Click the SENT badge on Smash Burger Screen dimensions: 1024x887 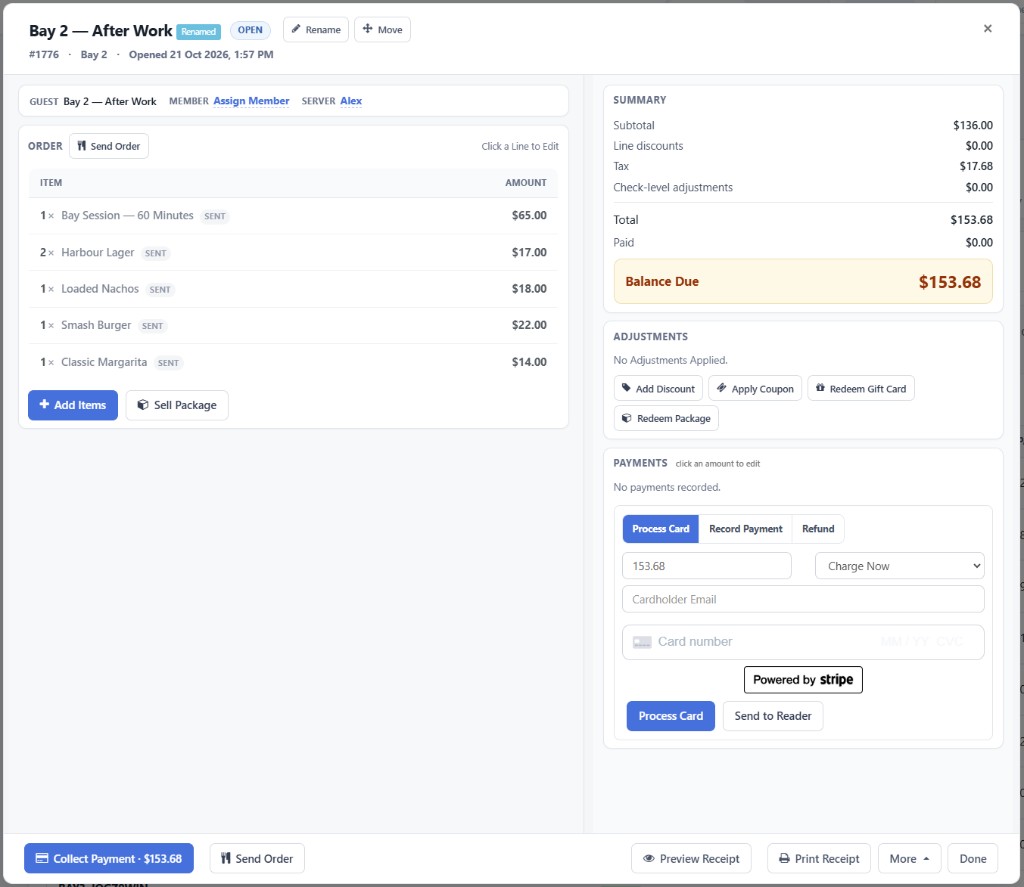[152, 326]
